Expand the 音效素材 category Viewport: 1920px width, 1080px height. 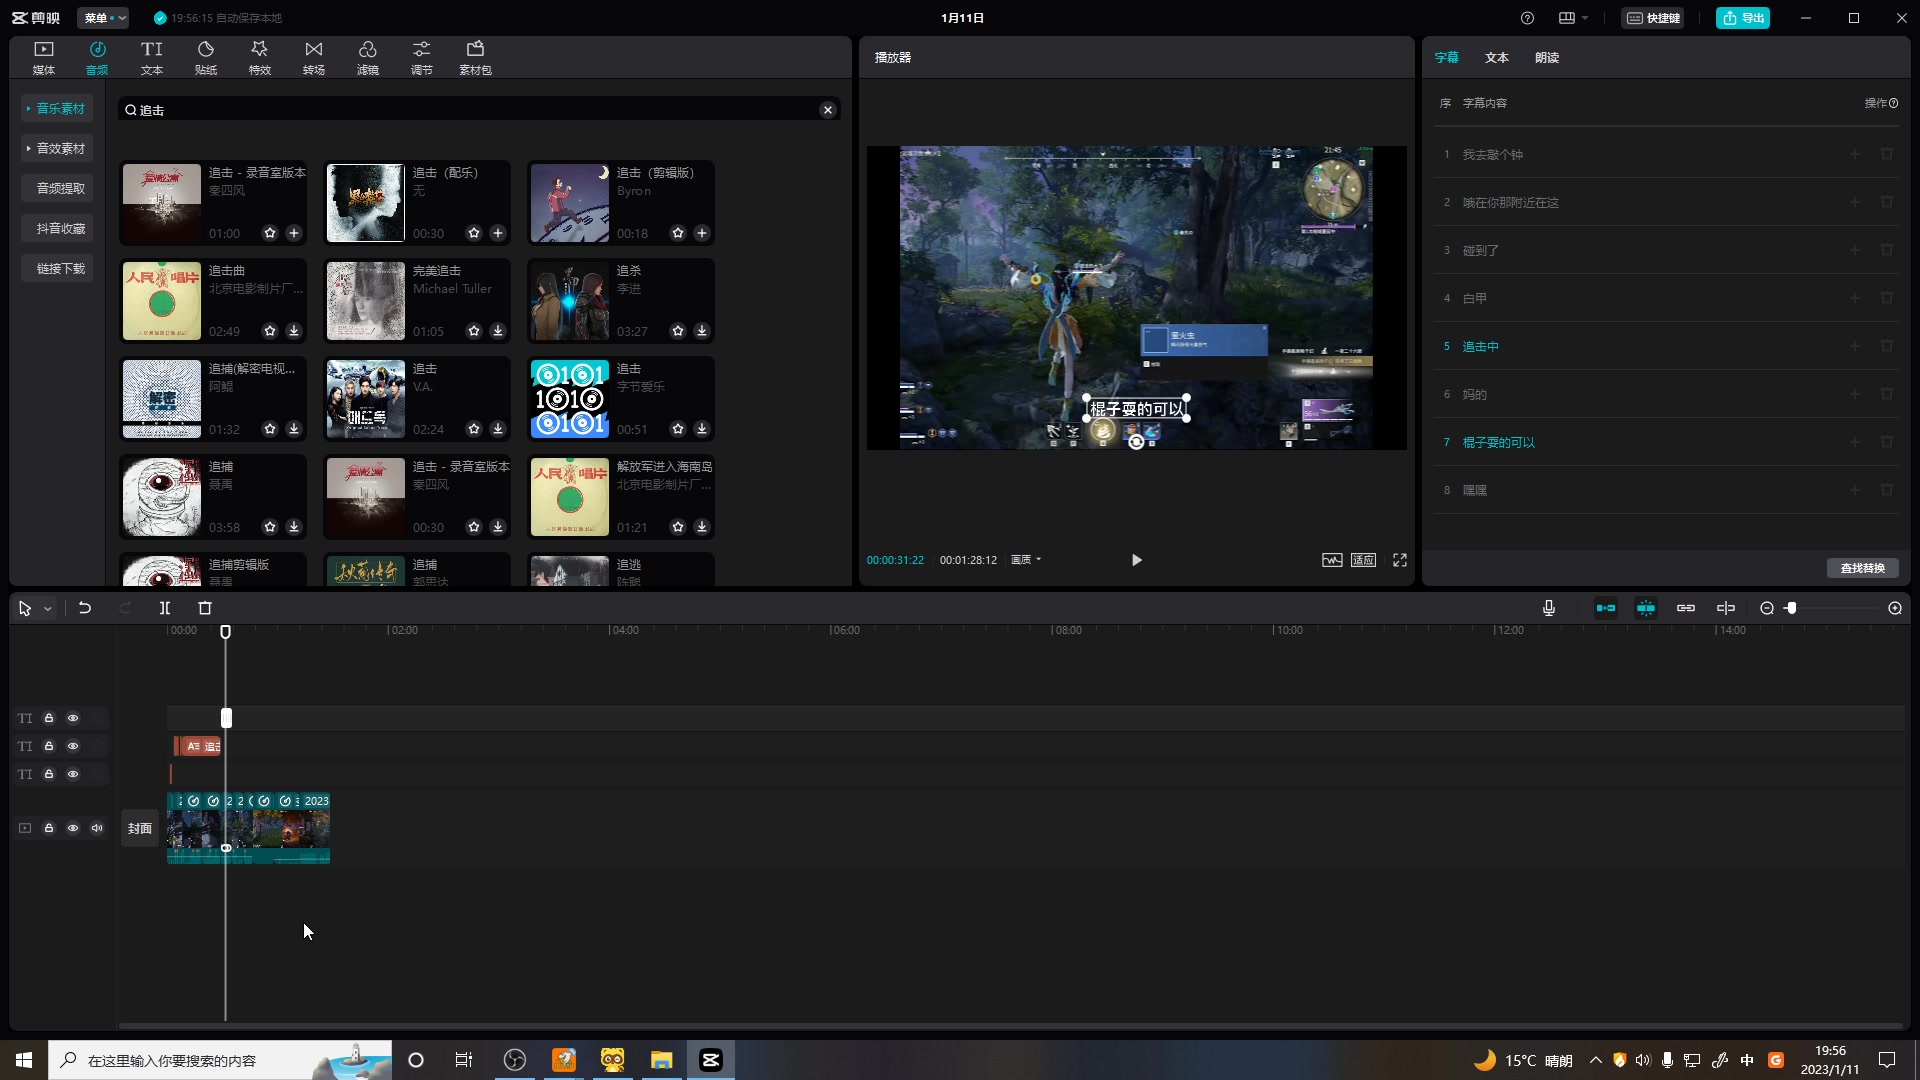57,148
